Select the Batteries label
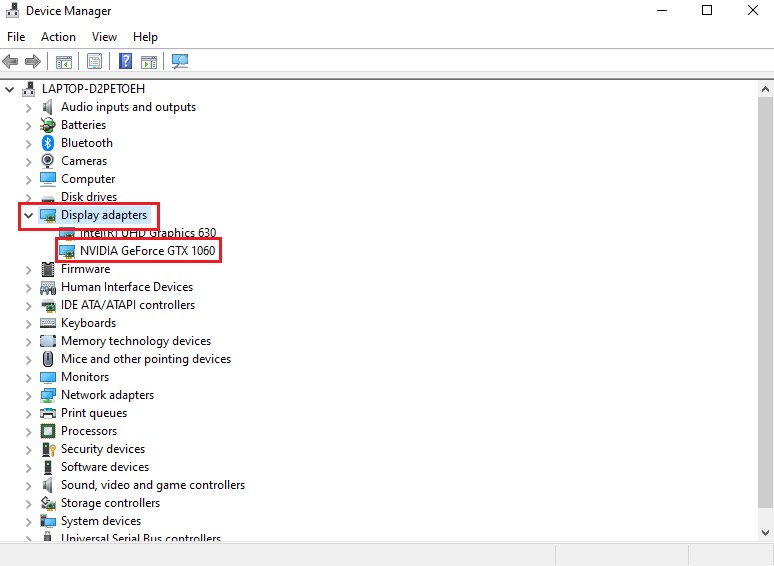 [83, 125]
